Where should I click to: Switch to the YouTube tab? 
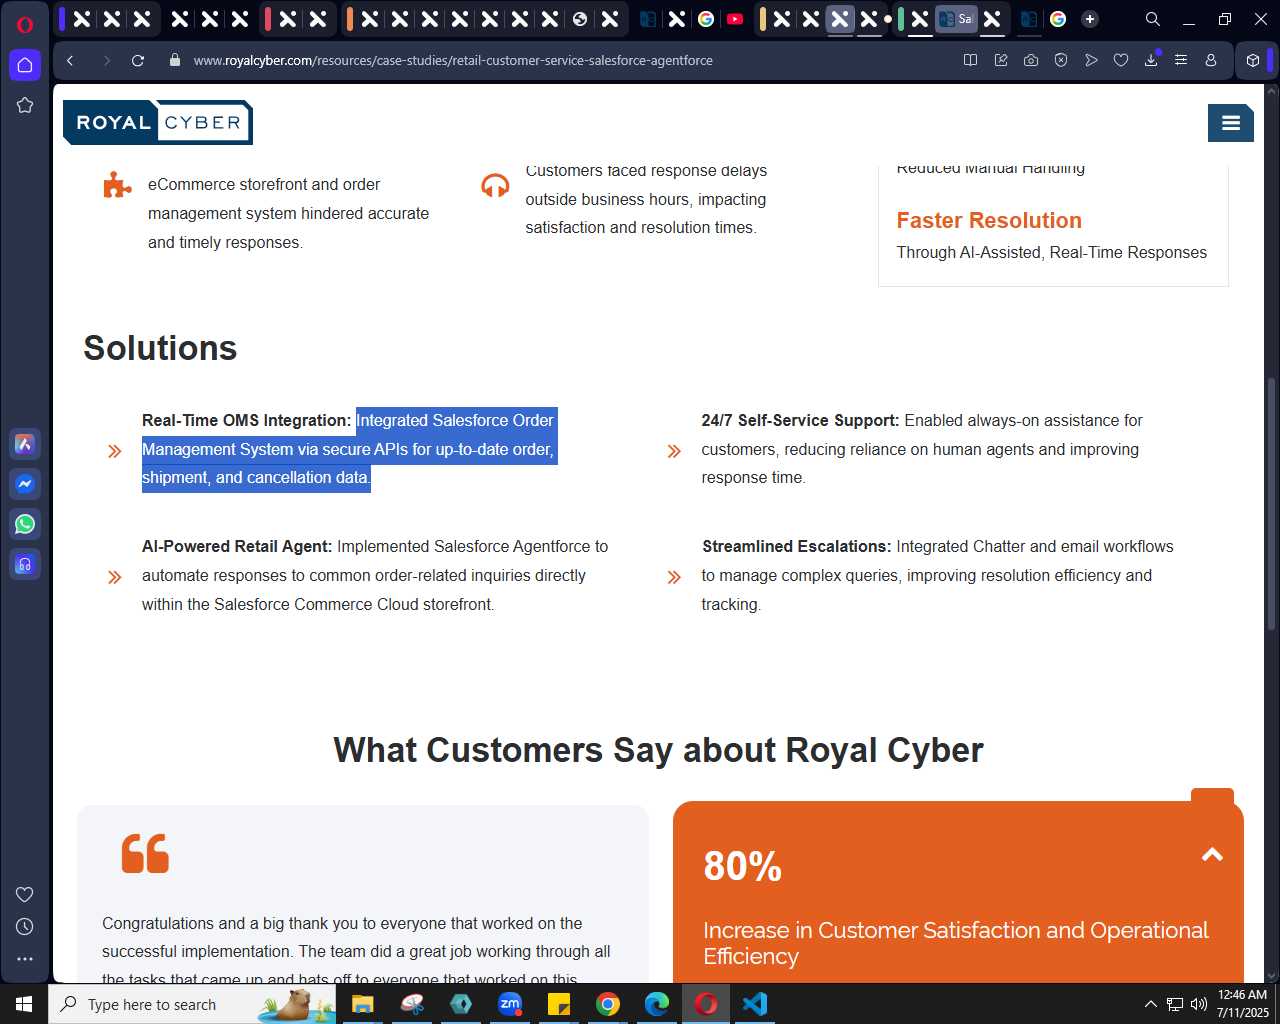tap(735, 19)
